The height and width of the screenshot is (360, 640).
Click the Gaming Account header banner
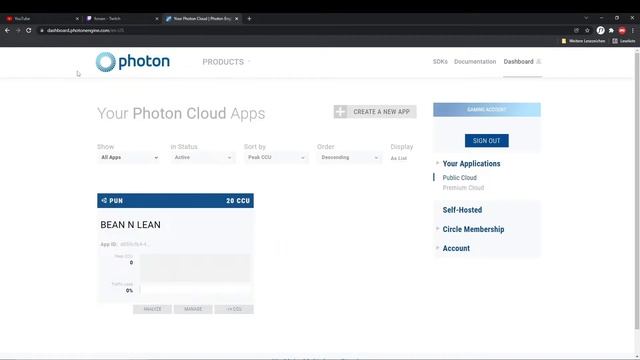coord(487,110)
